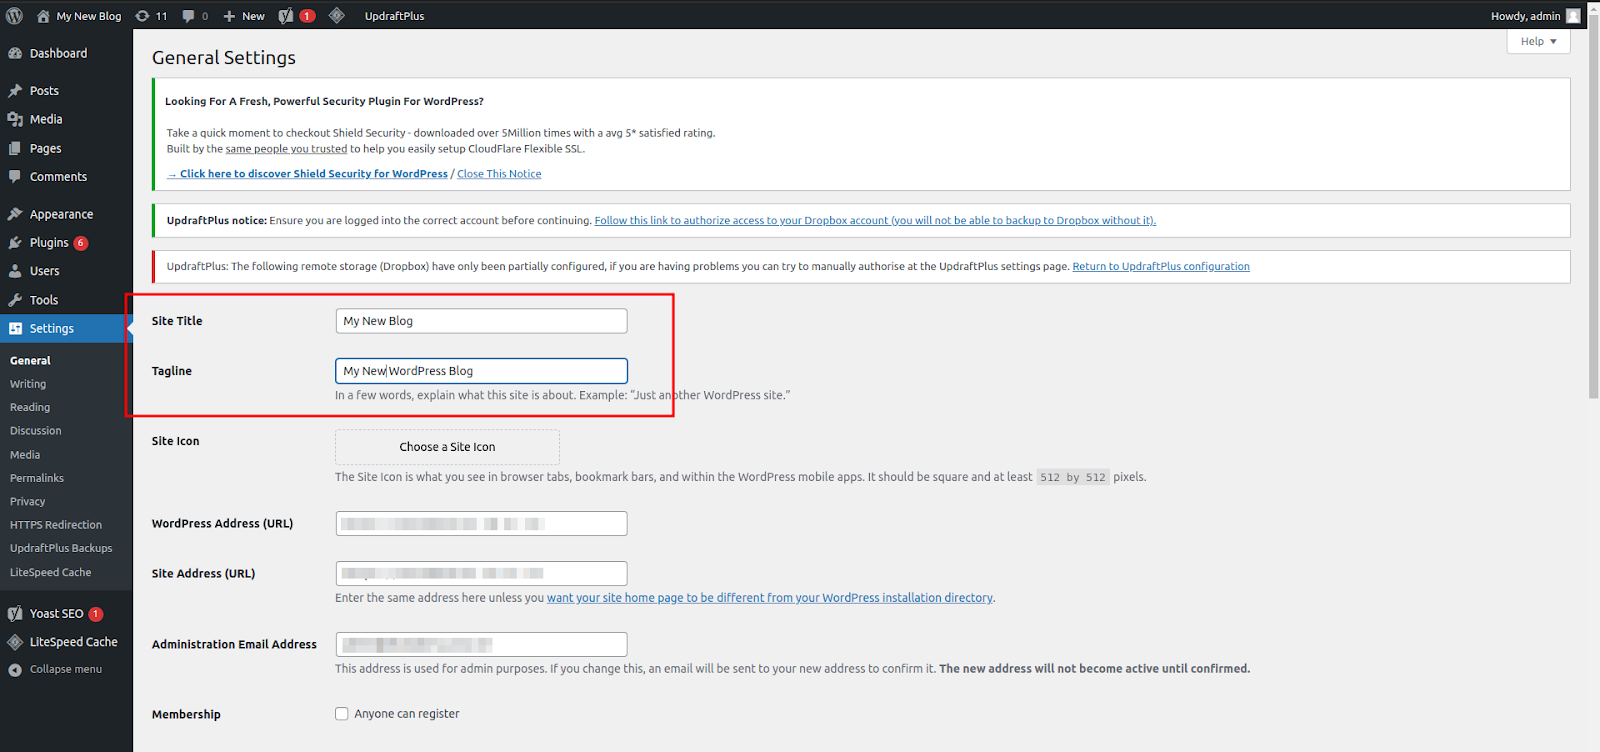Expand the Help dropdown tab

point(1538,41)
